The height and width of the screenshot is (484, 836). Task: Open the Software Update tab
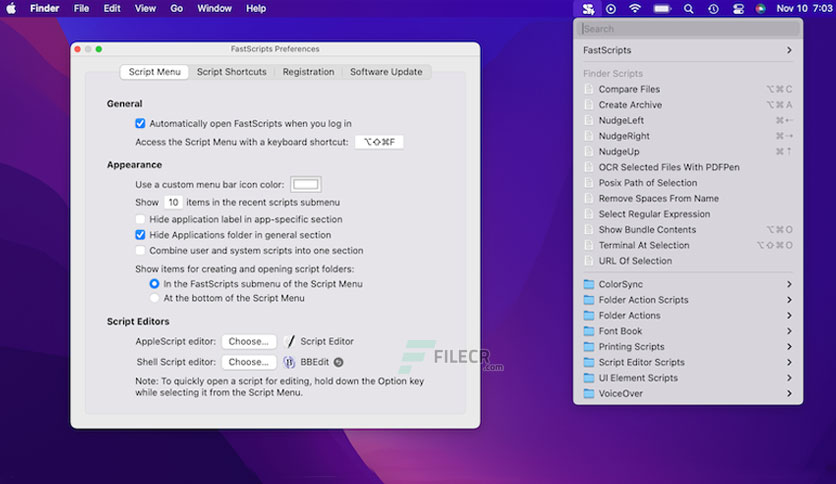[386, 71]
